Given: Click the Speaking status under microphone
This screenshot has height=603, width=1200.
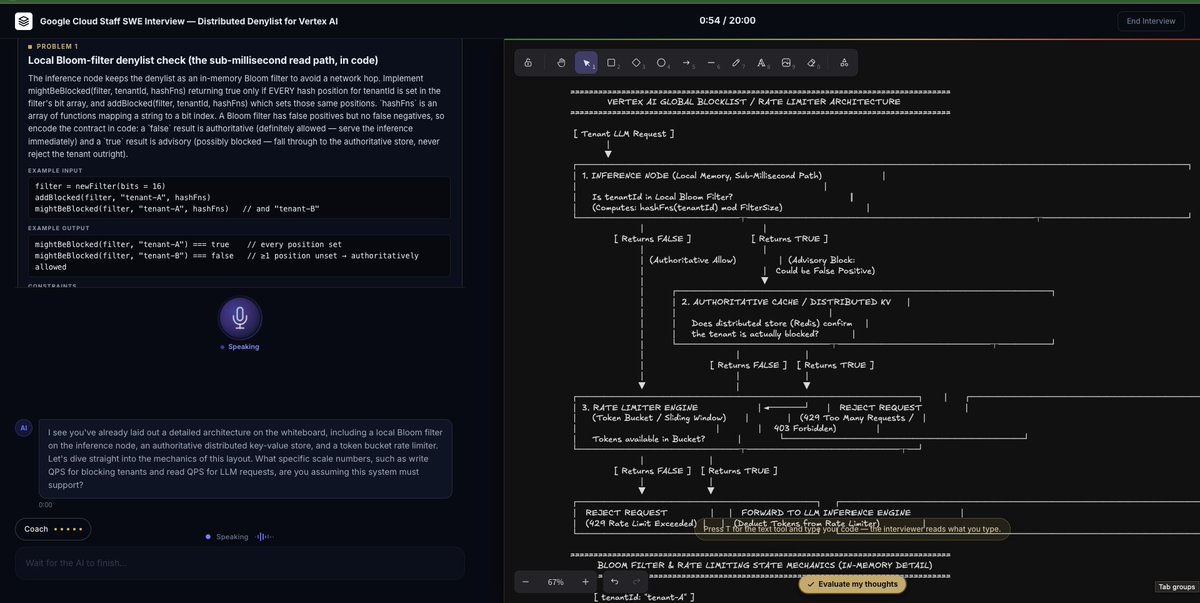Looking at the screenshot, I should coord(240,347).
